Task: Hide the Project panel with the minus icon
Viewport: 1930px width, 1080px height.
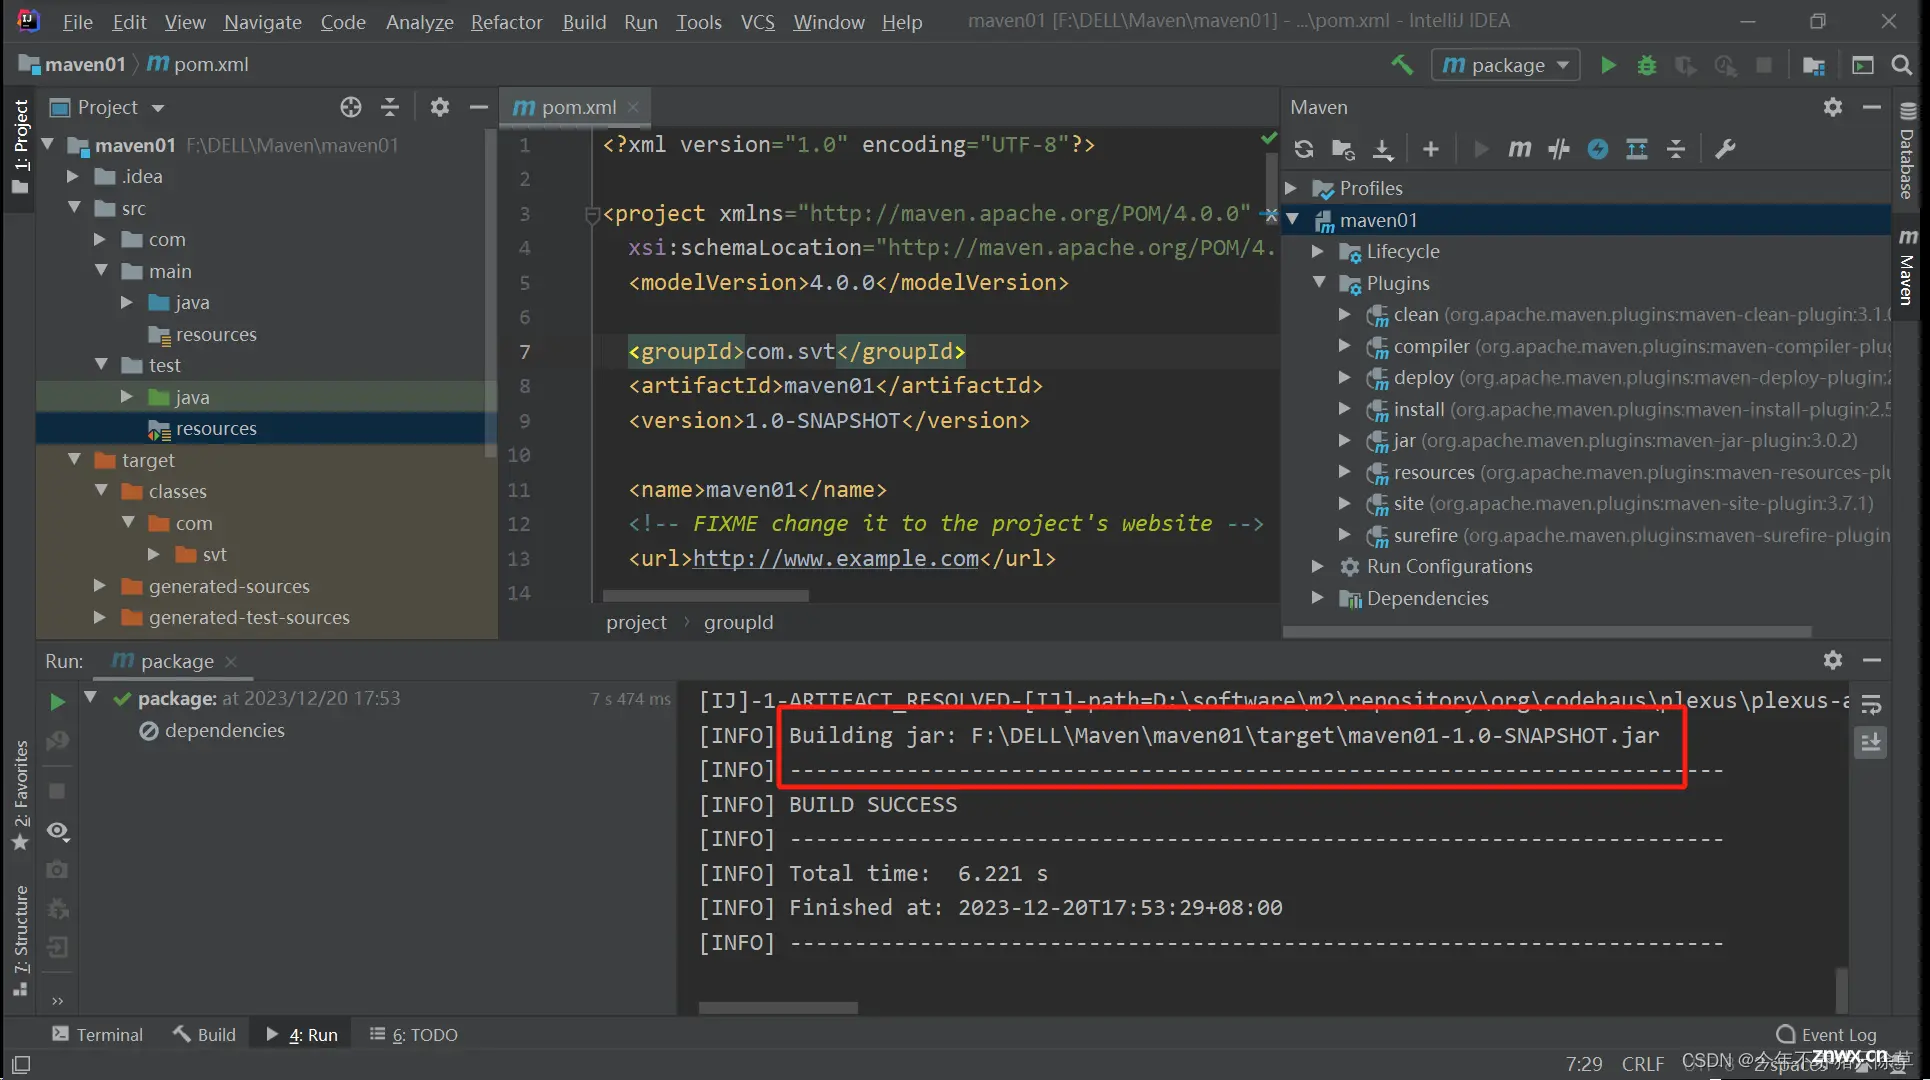Action: coord(479,107)
